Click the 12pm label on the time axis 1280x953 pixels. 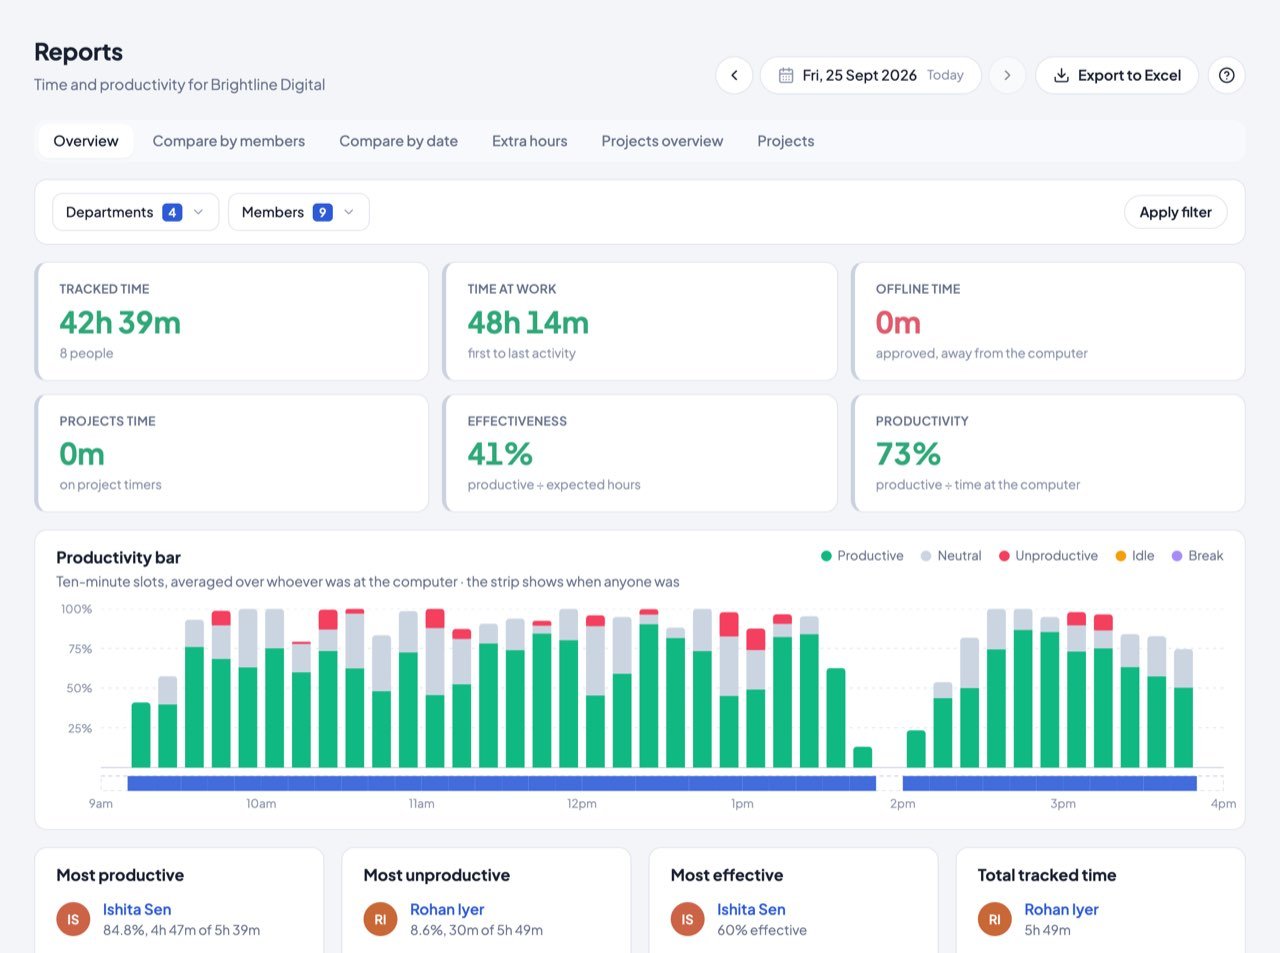(x=582, y=804)
